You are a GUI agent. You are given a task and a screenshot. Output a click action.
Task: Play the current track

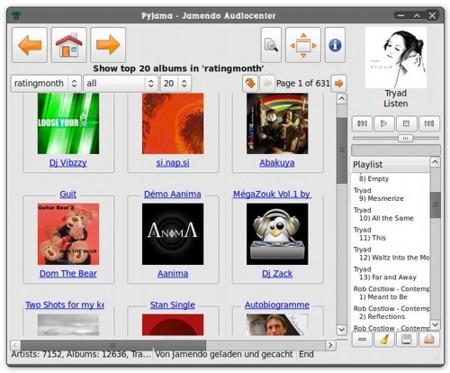point(384,124)
